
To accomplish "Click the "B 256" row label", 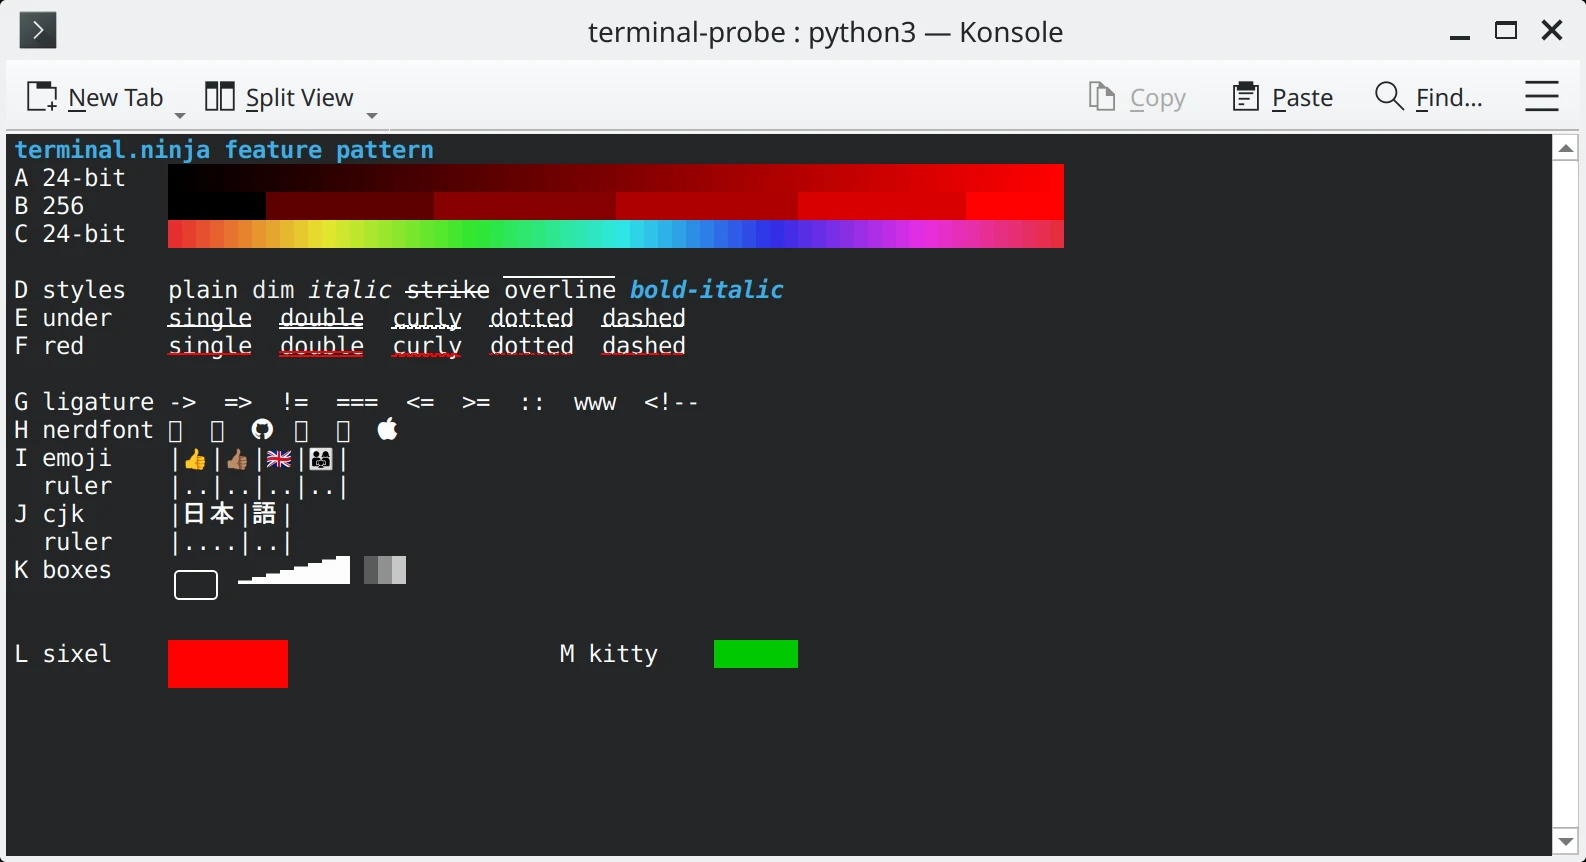I will [x=49, y=206].
